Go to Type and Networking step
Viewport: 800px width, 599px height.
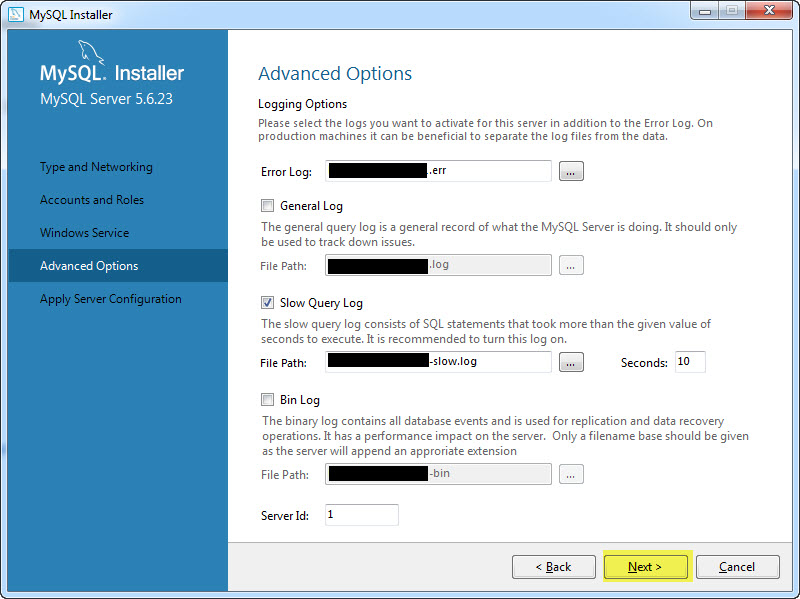[x=96, y=167]
